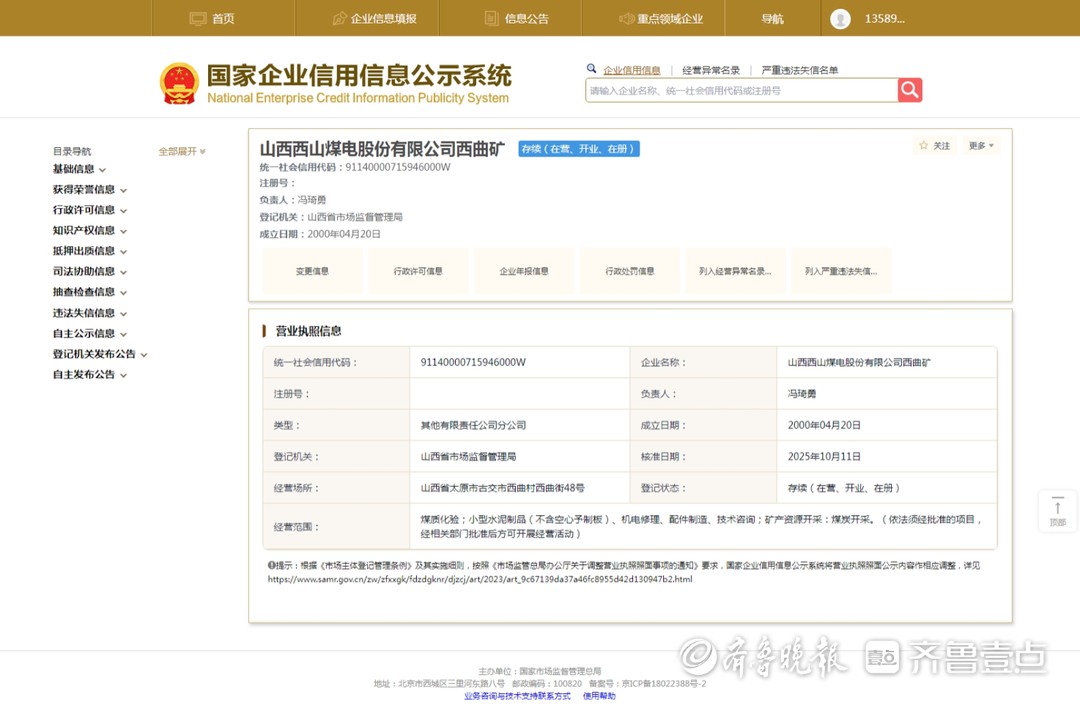Expand 行政许可信息 in the sidebar
Viewport: 1080px width, 714px height.
point(90,210)
